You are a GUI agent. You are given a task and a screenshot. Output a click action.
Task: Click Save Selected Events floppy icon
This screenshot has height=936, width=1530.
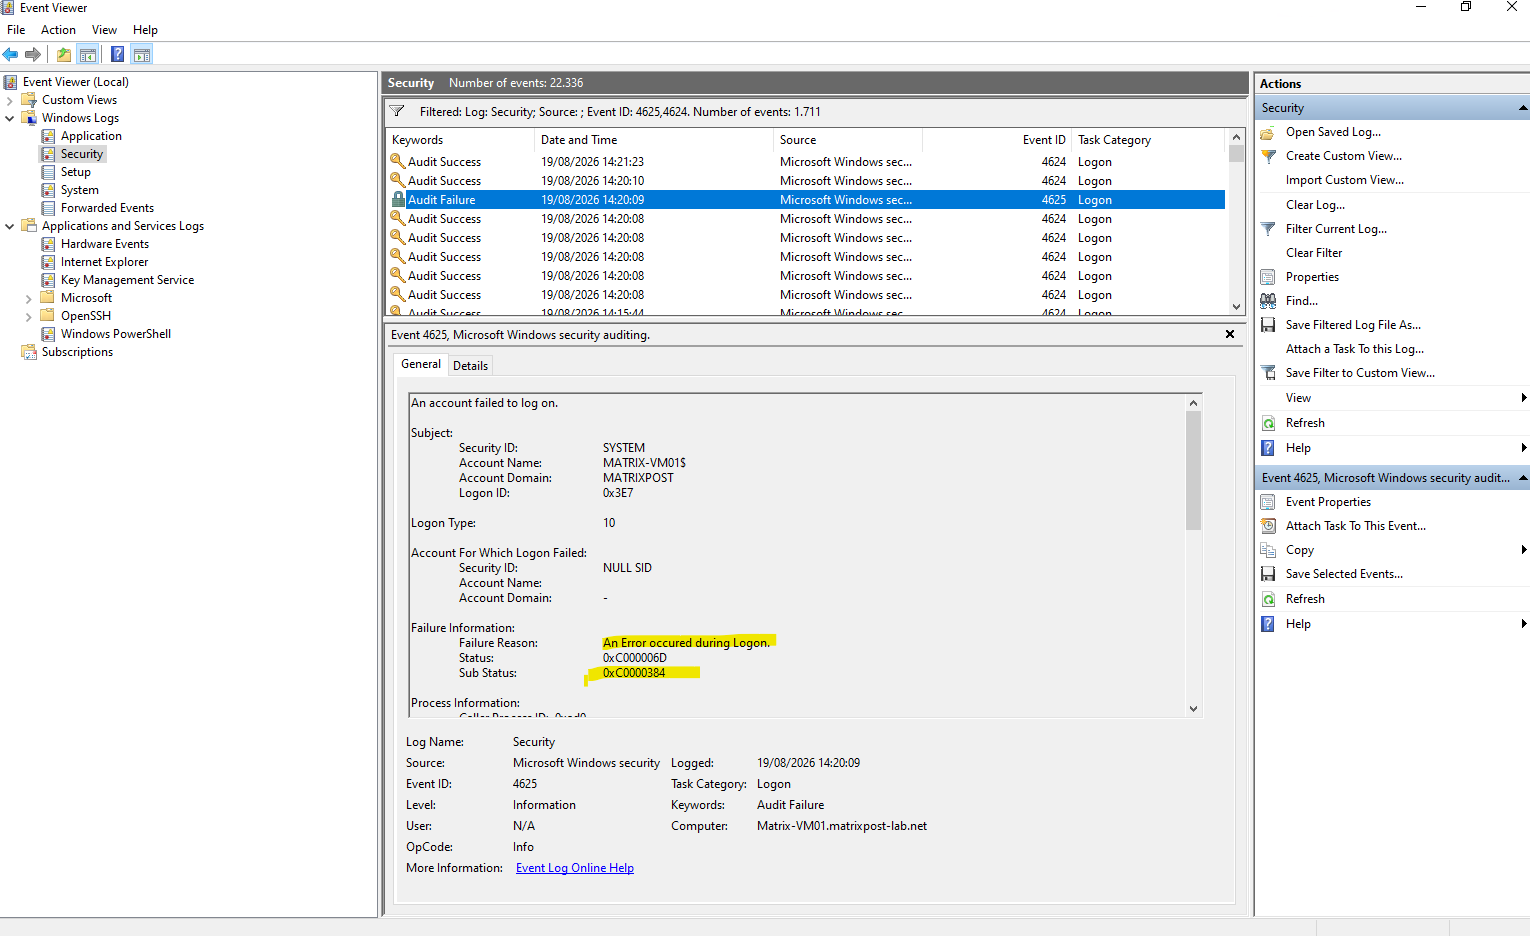[1268, 574]
